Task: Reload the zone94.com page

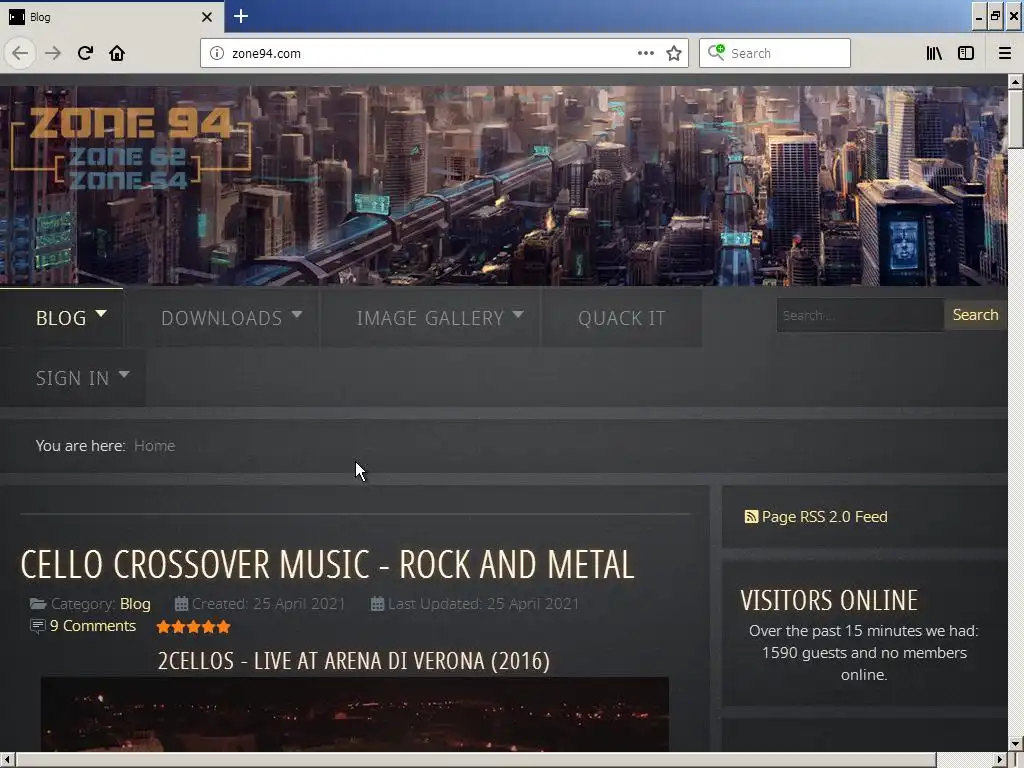Action: [x=85, y=53]
